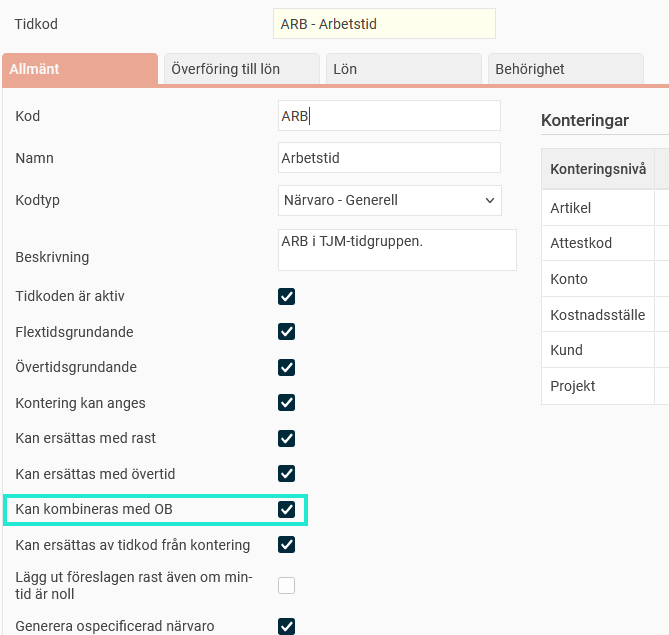
Task: Click the Namn text field
Action: pyautogui.click(x=389, y=158)
